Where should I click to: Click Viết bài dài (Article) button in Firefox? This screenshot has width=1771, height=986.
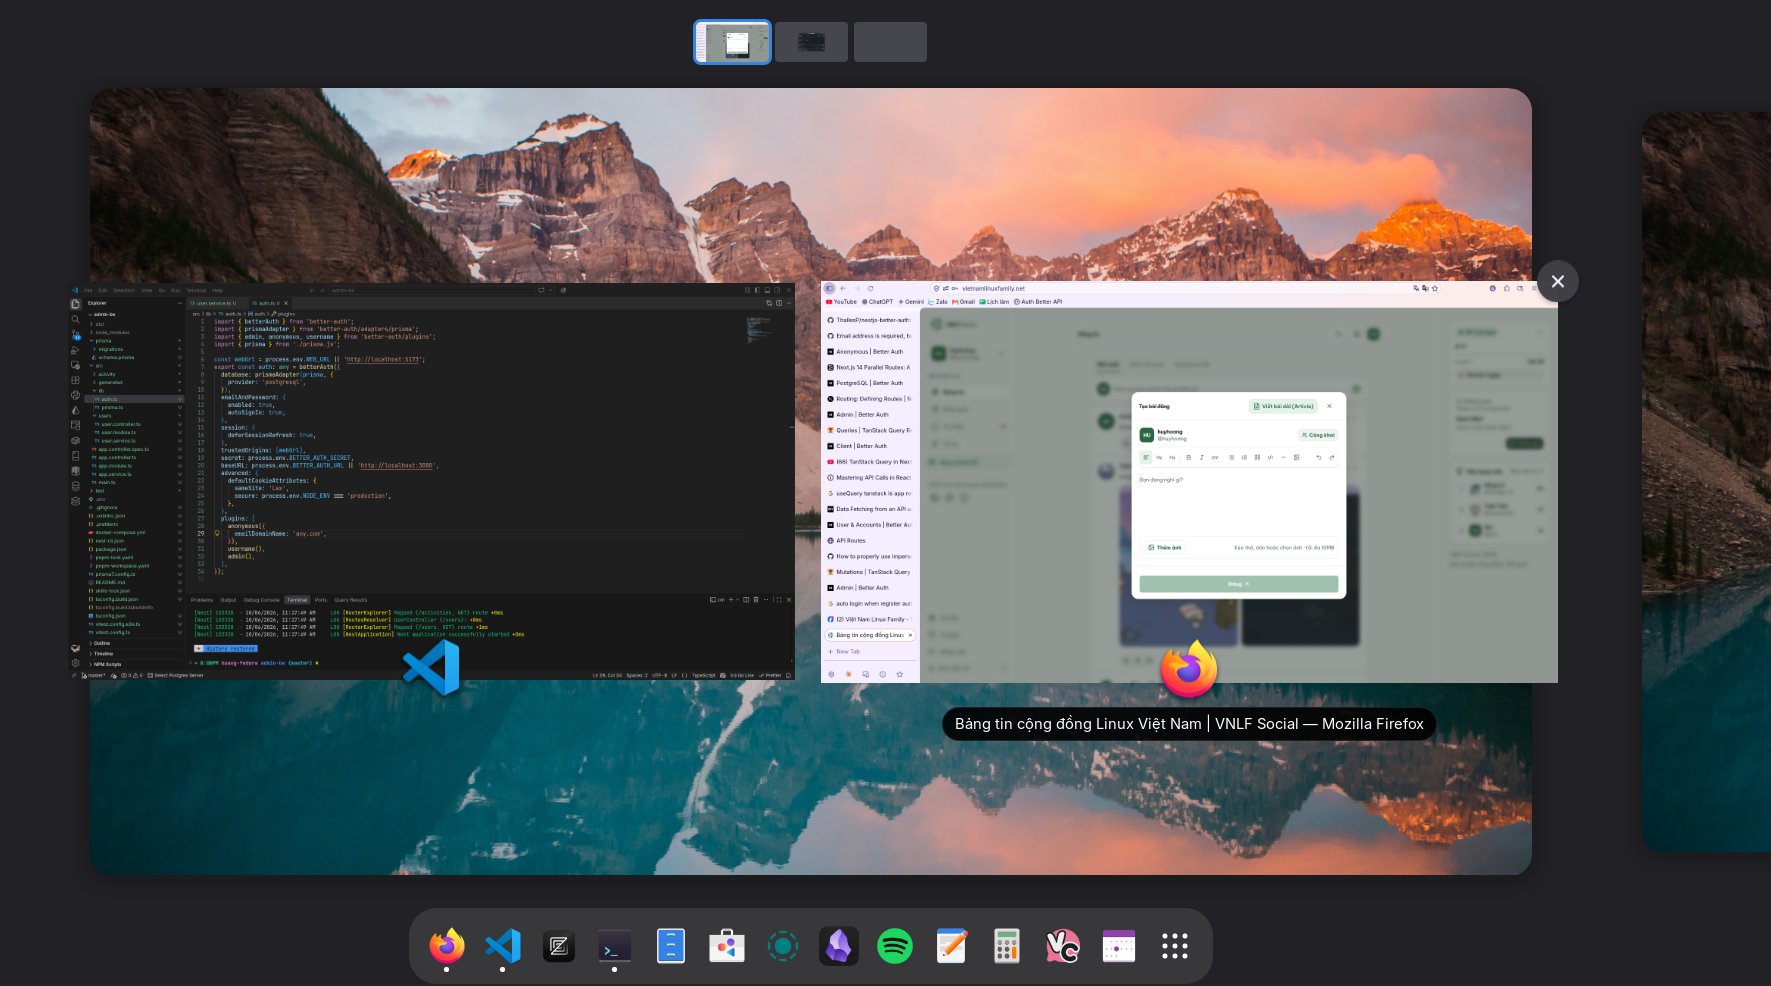click(1284, 406)
